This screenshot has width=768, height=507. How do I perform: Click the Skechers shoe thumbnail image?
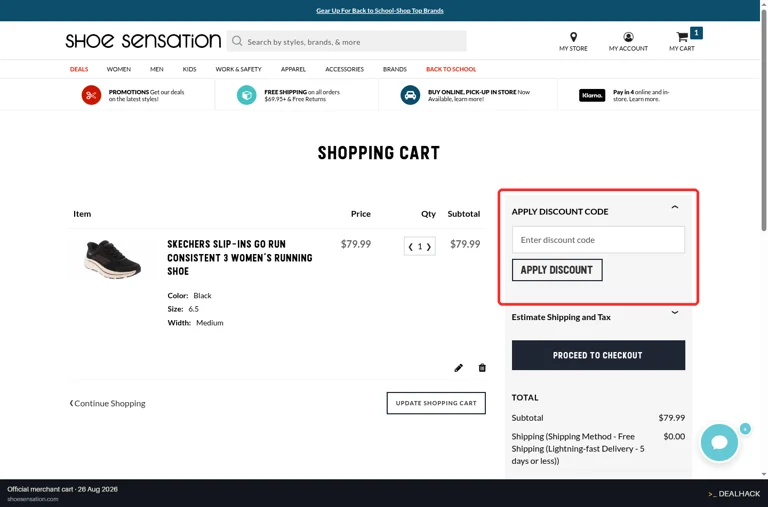pyautogui.click(x=113, y=259)
